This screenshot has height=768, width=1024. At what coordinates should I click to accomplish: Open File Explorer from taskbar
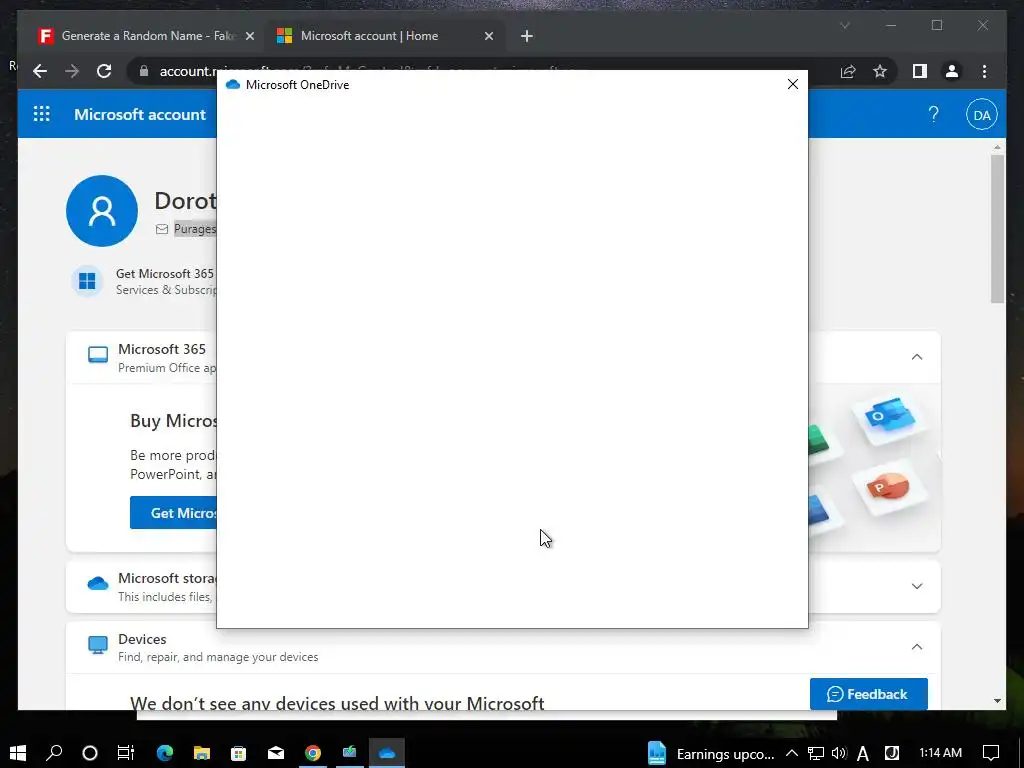point(202,753)
